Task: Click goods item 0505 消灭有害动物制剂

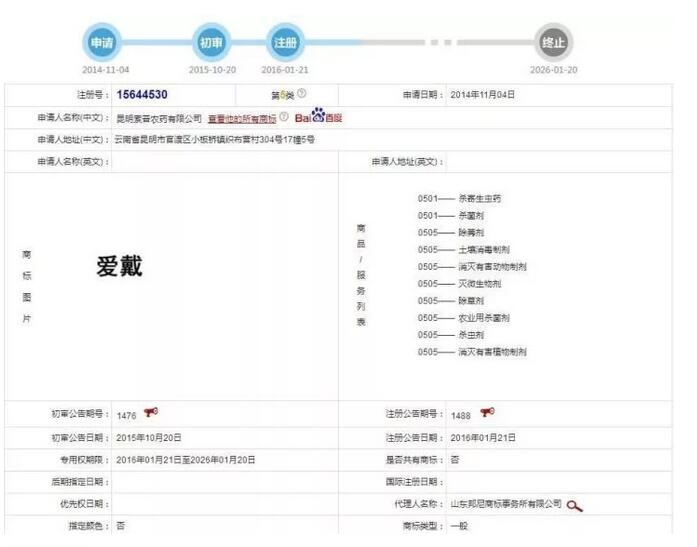Action: pyautogui.click(x=472, y=267)
